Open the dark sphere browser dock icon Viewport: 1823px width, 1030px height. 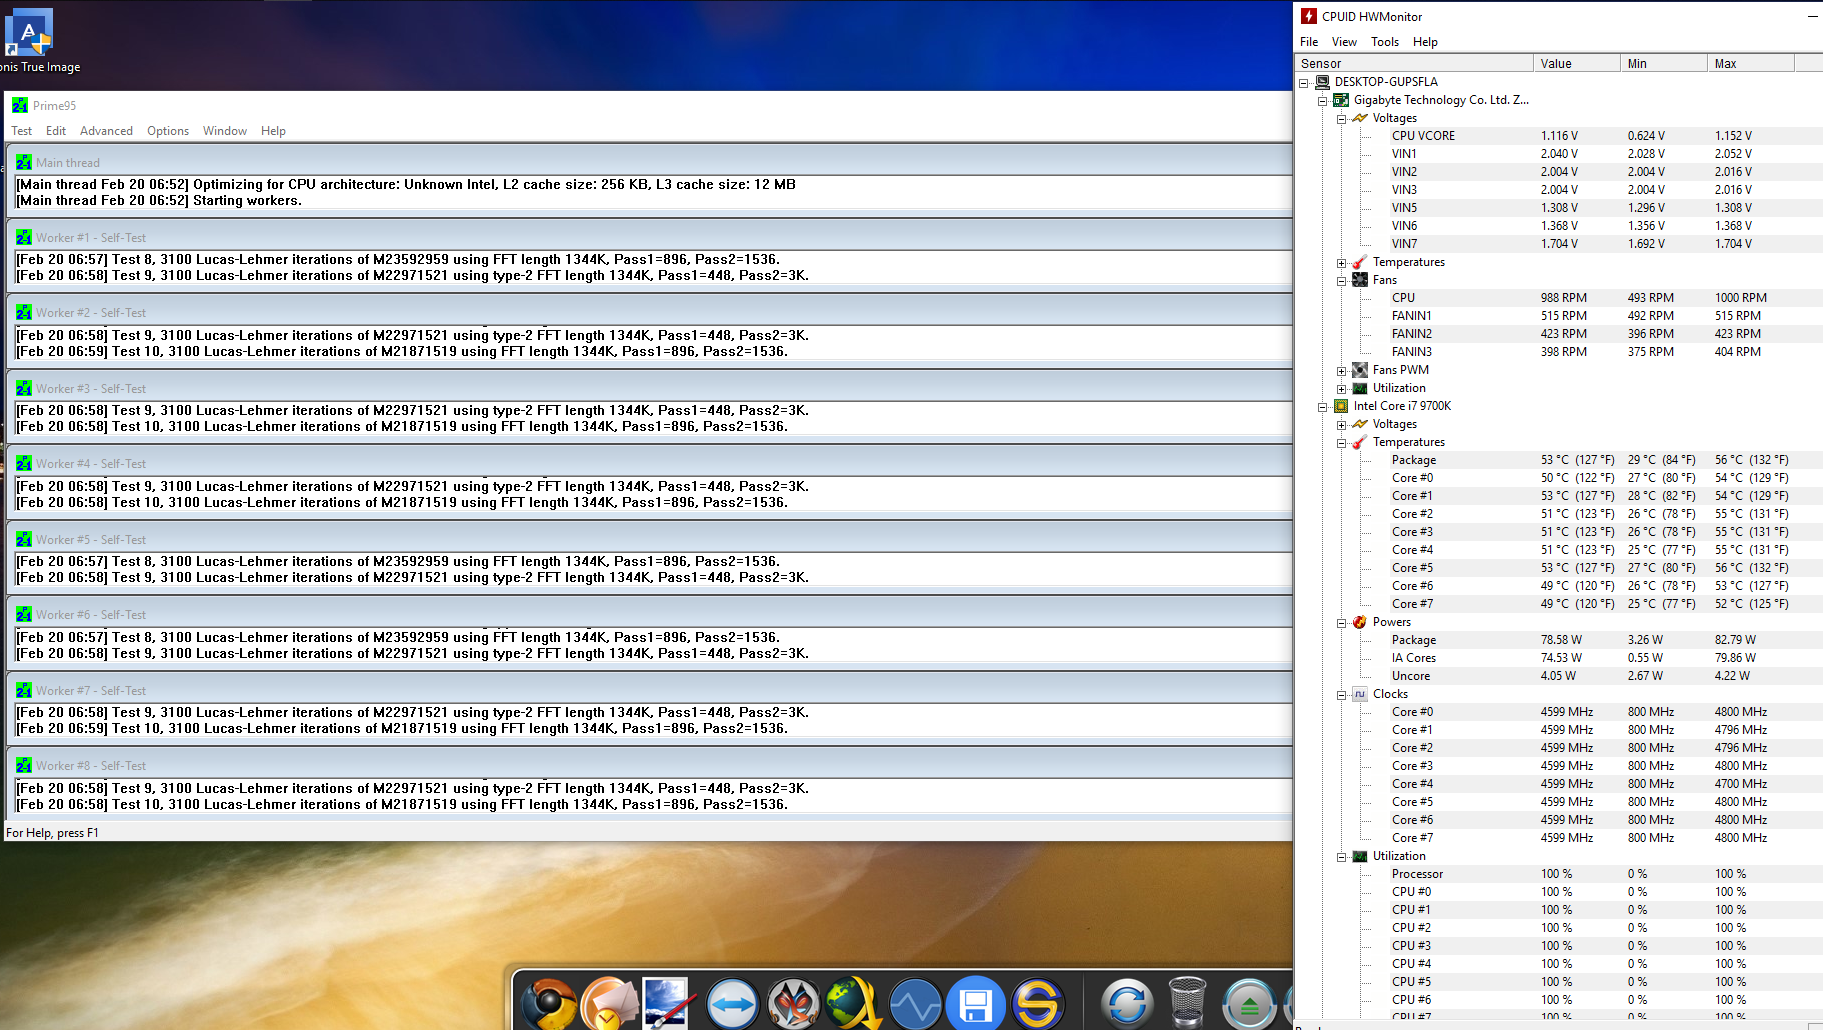pyautogui.click(x=548, y=1003)
